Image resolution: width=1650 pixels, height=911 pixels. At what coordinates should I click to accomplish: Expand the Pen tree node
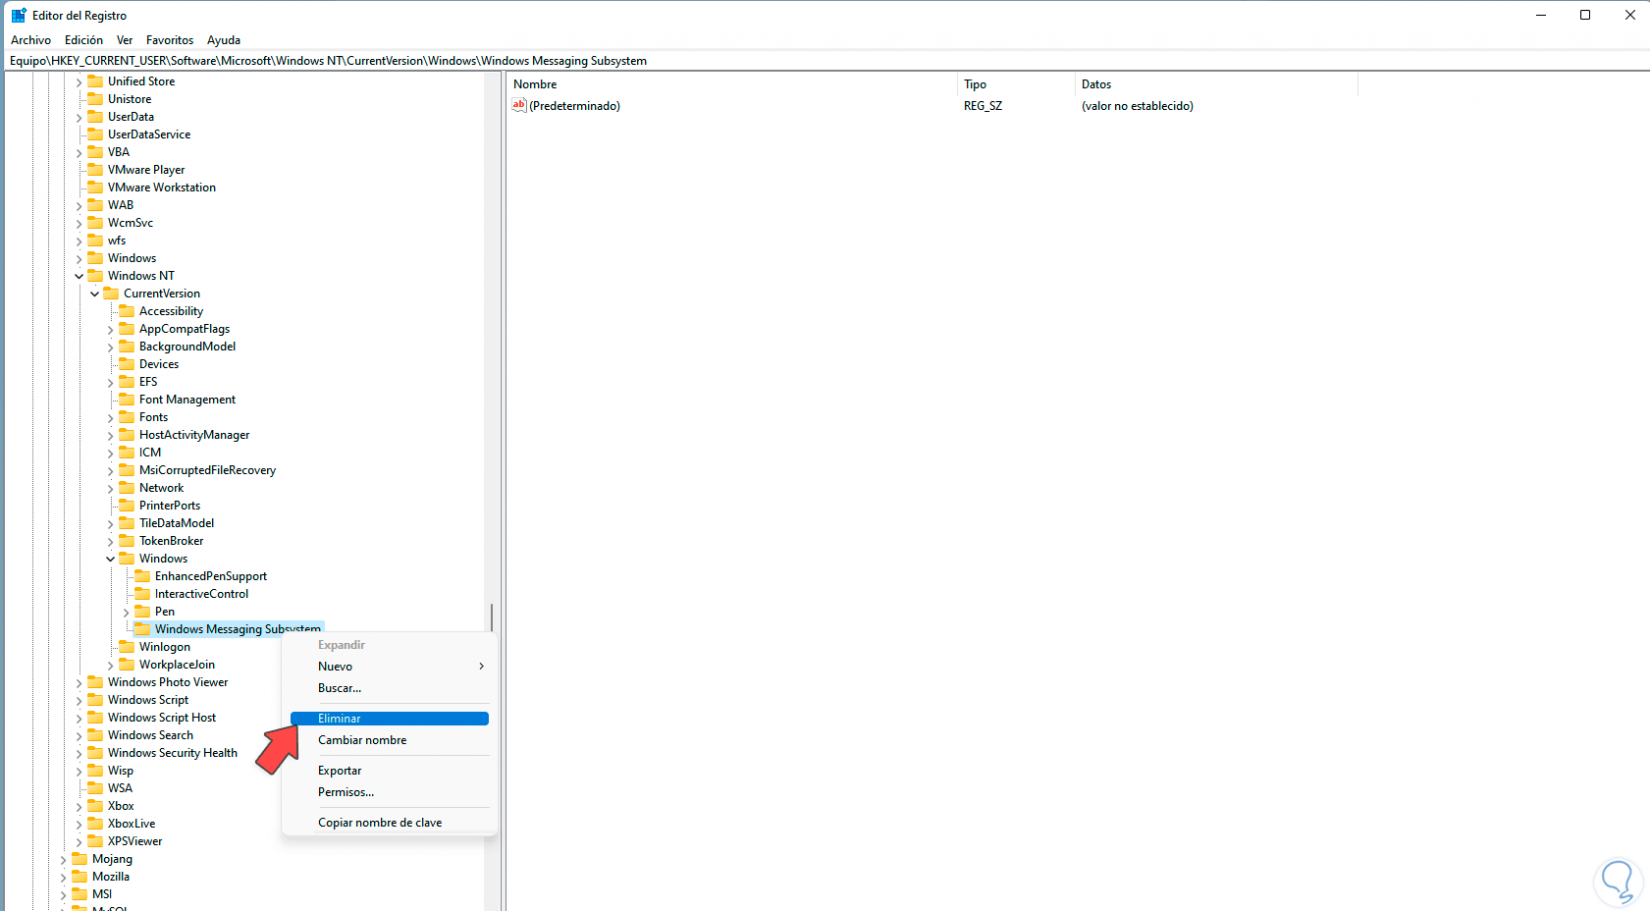tap(127, 612)
